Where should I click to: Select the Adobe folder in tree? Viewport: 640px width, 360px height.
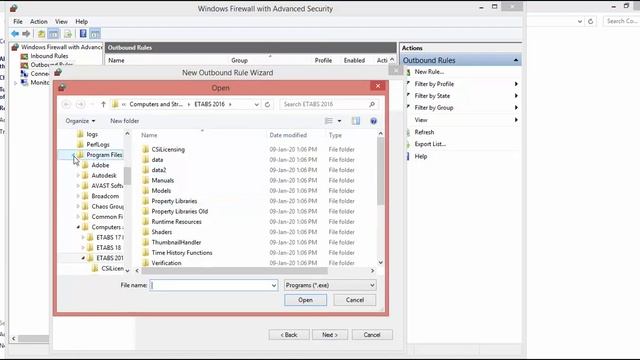(100, 165)
